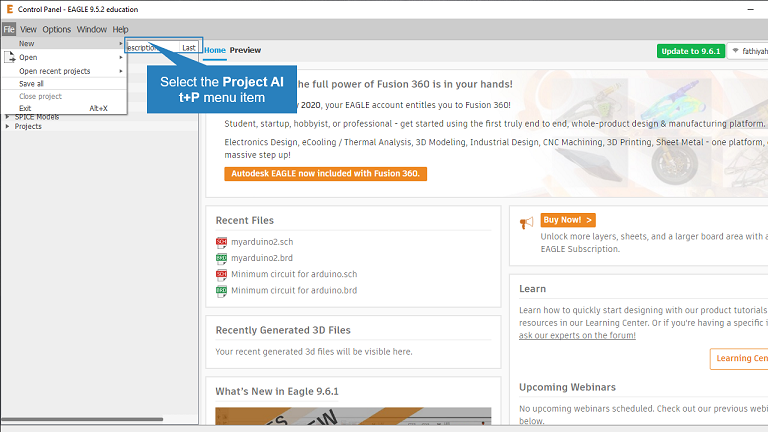Choose Save all from File menu
Screen dimensions: 768x432
point(64,84)
